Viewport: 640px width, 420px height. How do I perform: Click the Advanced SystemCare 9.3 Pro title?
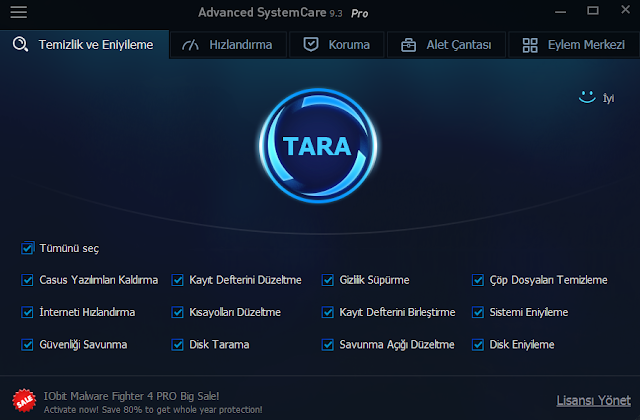pyautogui.click(x=283, y=13)
